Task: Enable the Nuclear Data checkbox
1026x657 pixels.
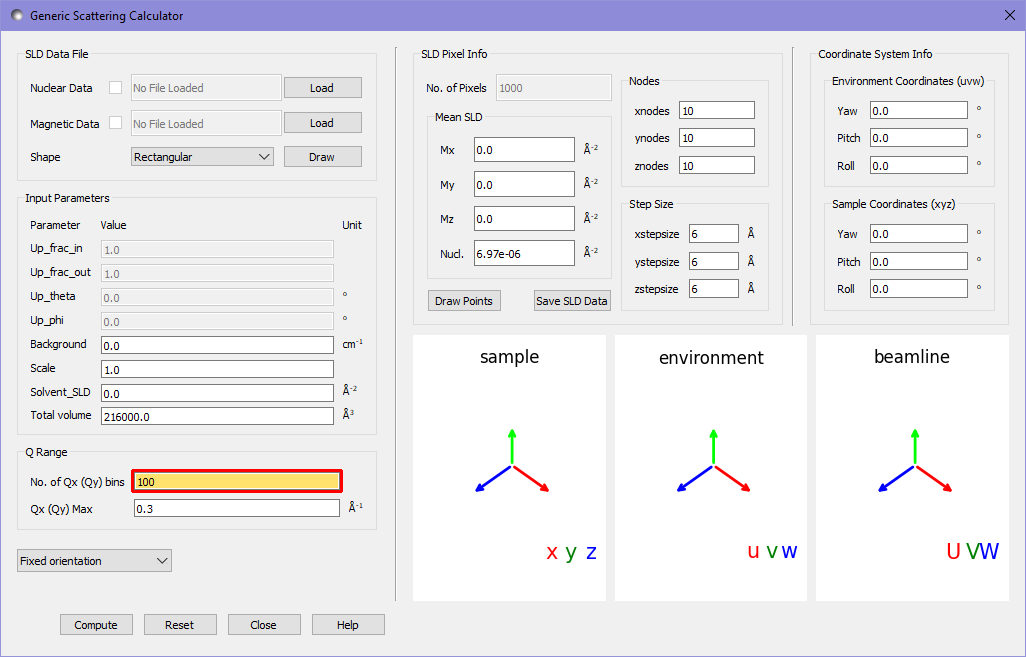Action: tap(115, 88)
